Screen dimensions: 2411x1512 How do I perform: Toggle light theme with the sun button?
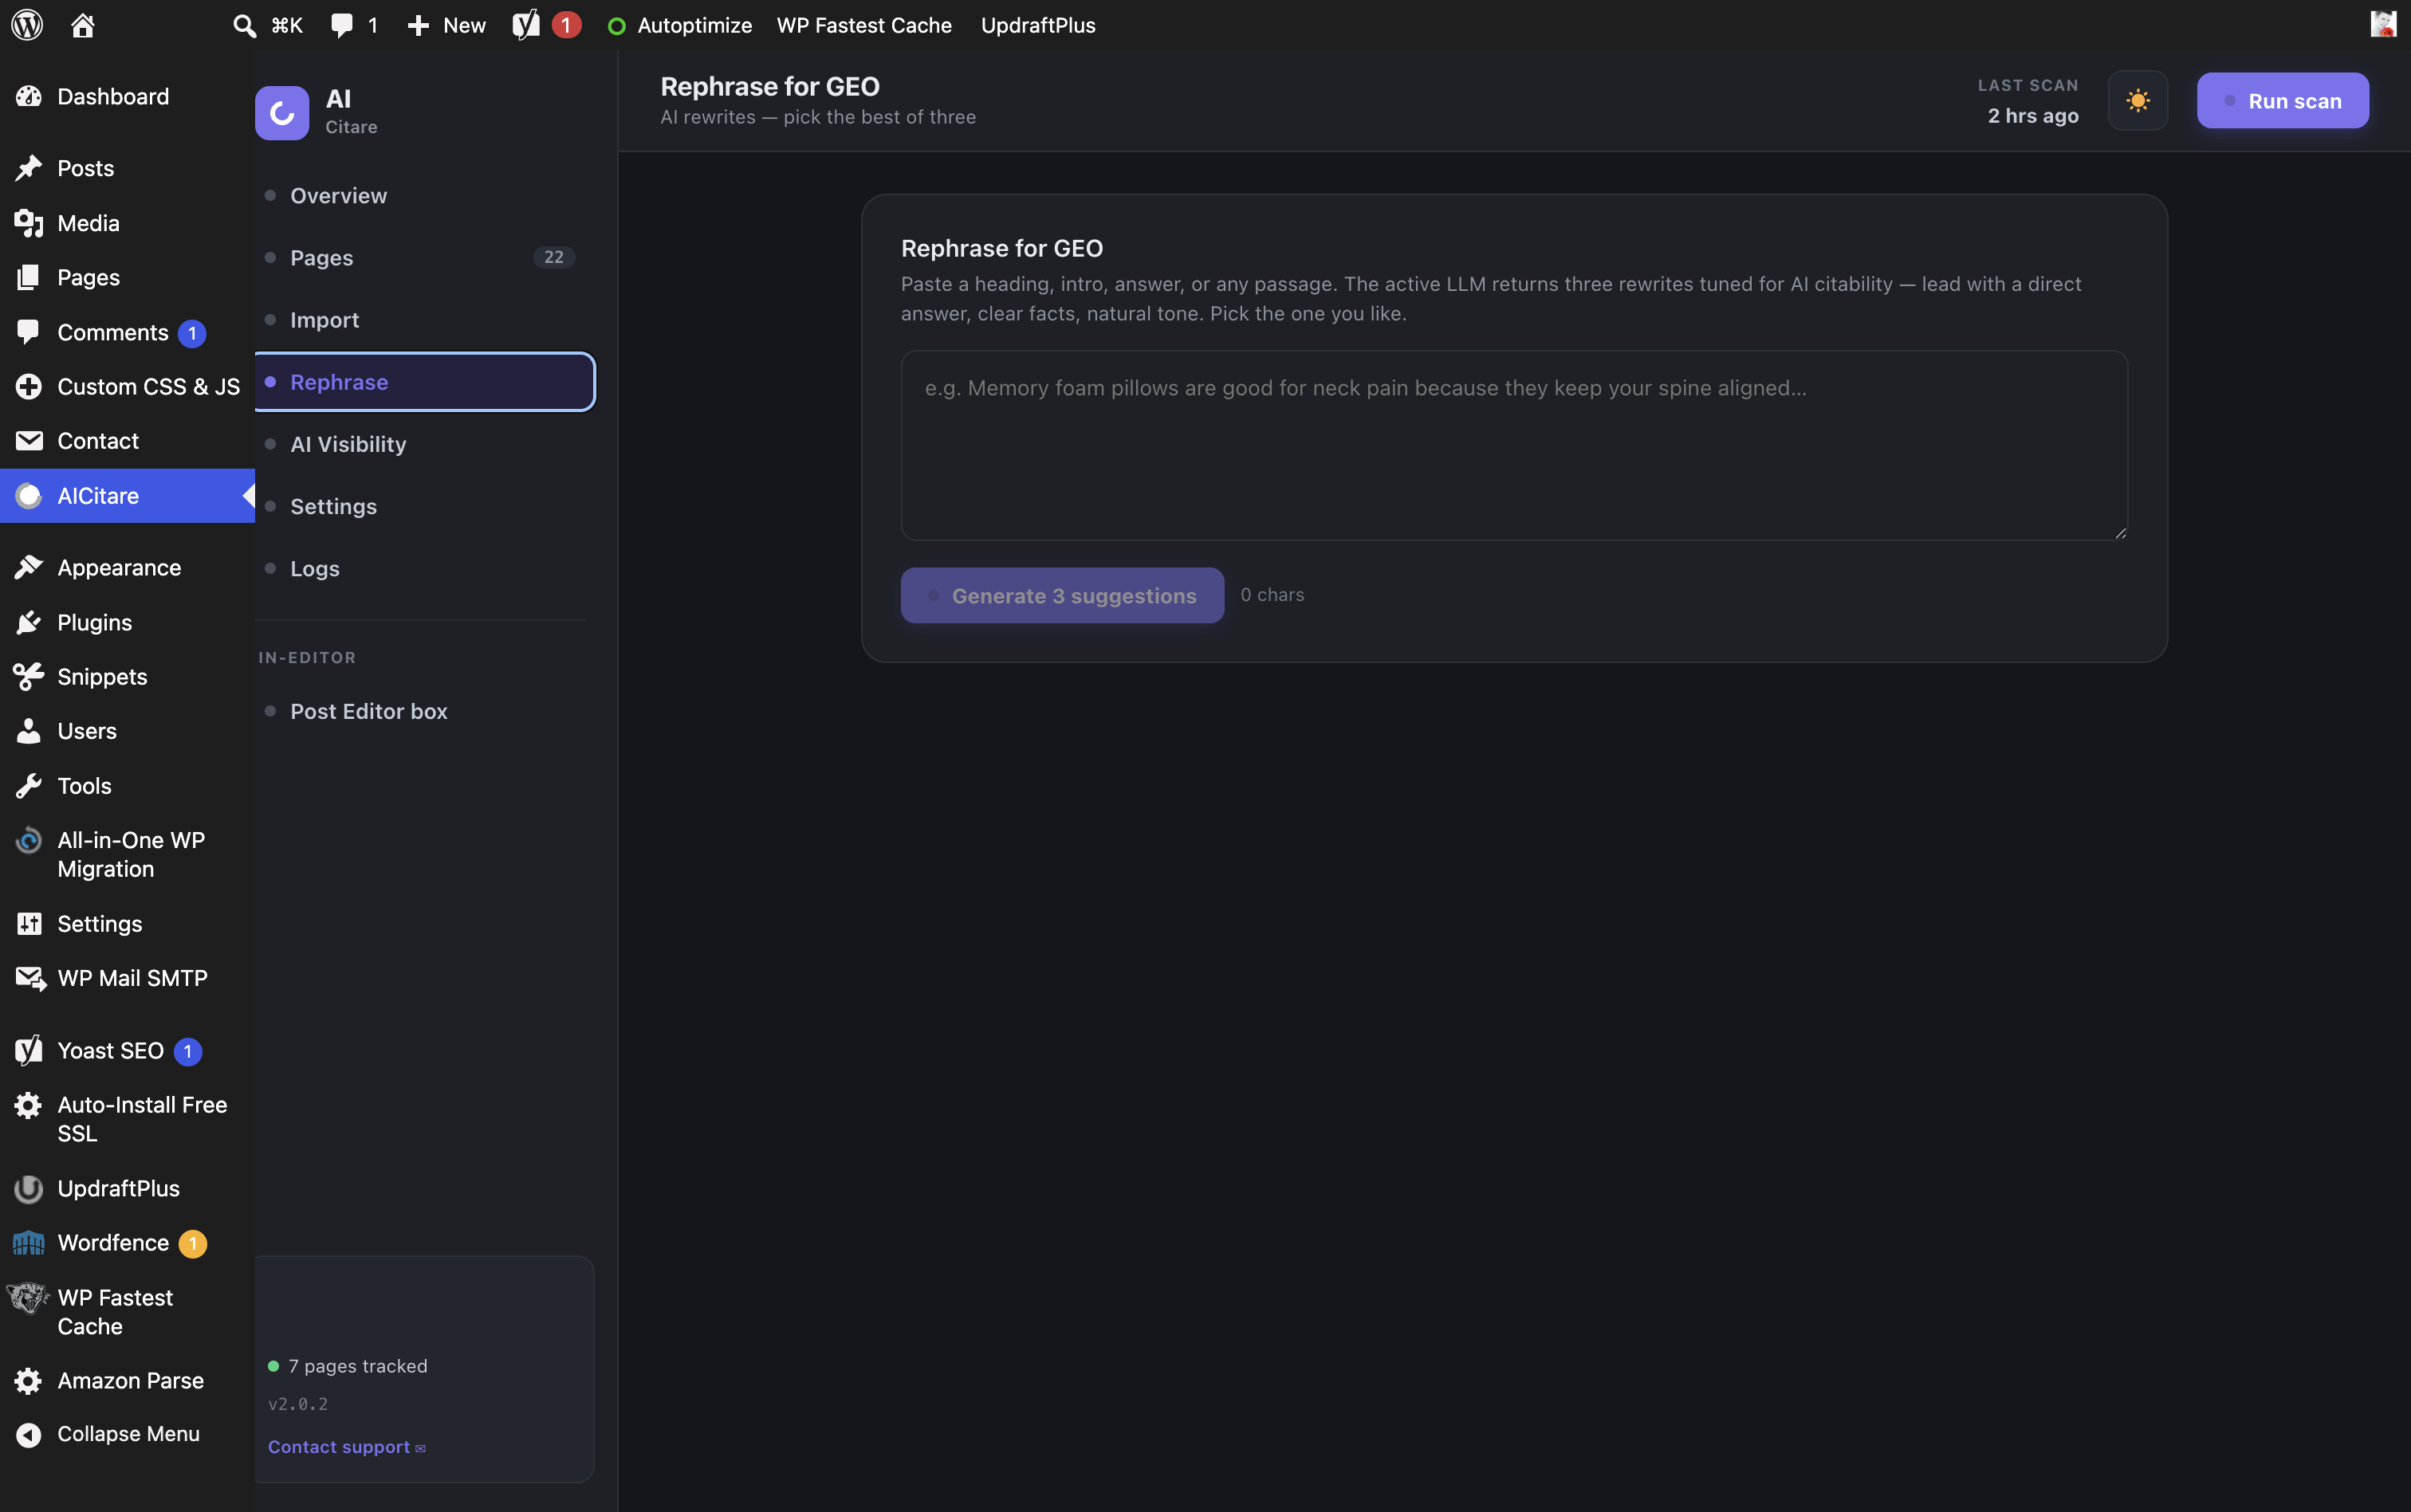(x=2138, y=101)
